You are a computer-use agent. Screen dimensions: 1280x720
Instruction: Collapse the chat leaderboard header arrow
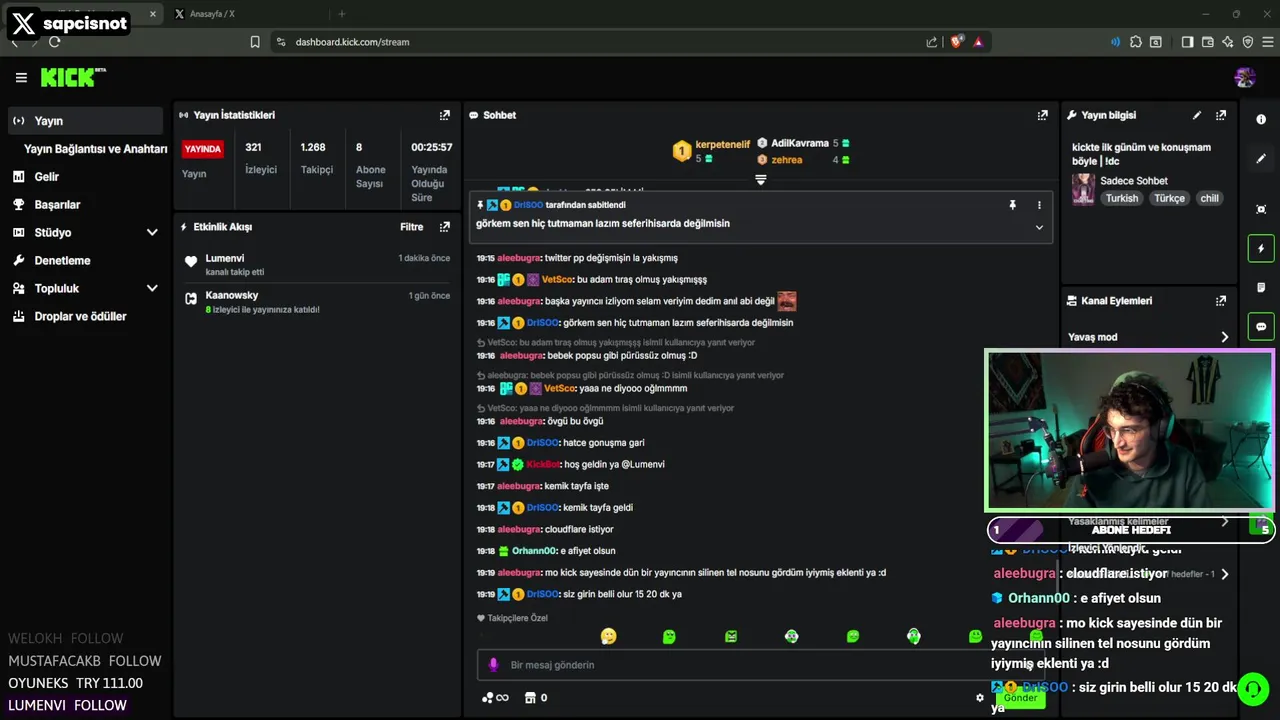761,180
